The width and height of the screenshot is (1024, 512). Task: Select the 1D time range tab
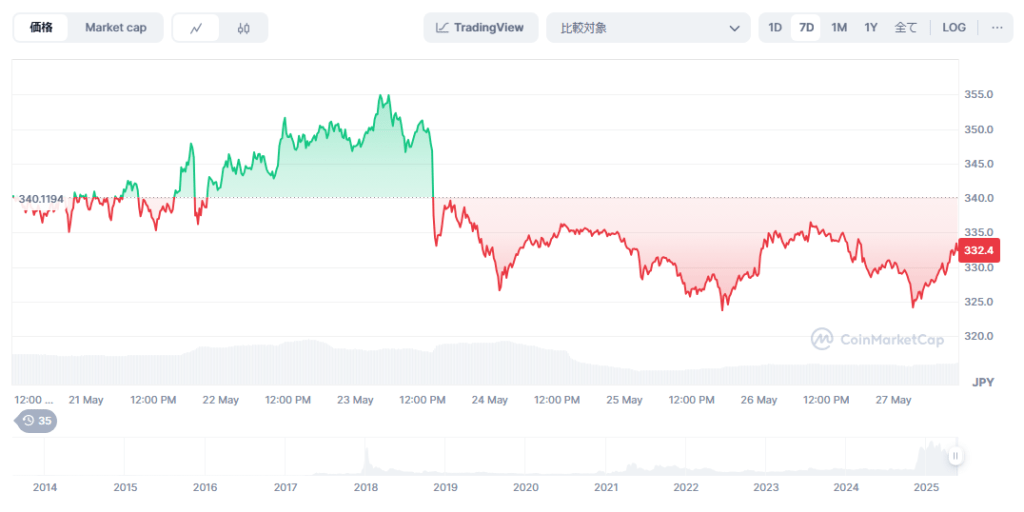775,28
